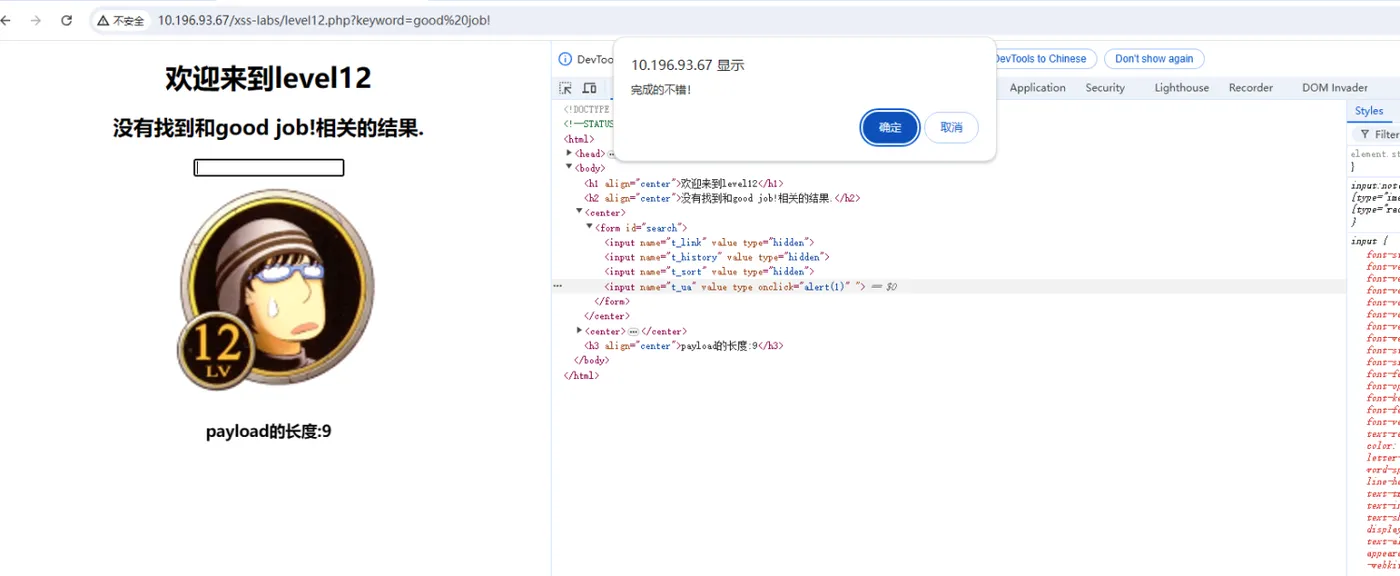This screenshot has width=1400, height=576.
Task: Select the input name="t_sort" node
Action: pos(709,271)
